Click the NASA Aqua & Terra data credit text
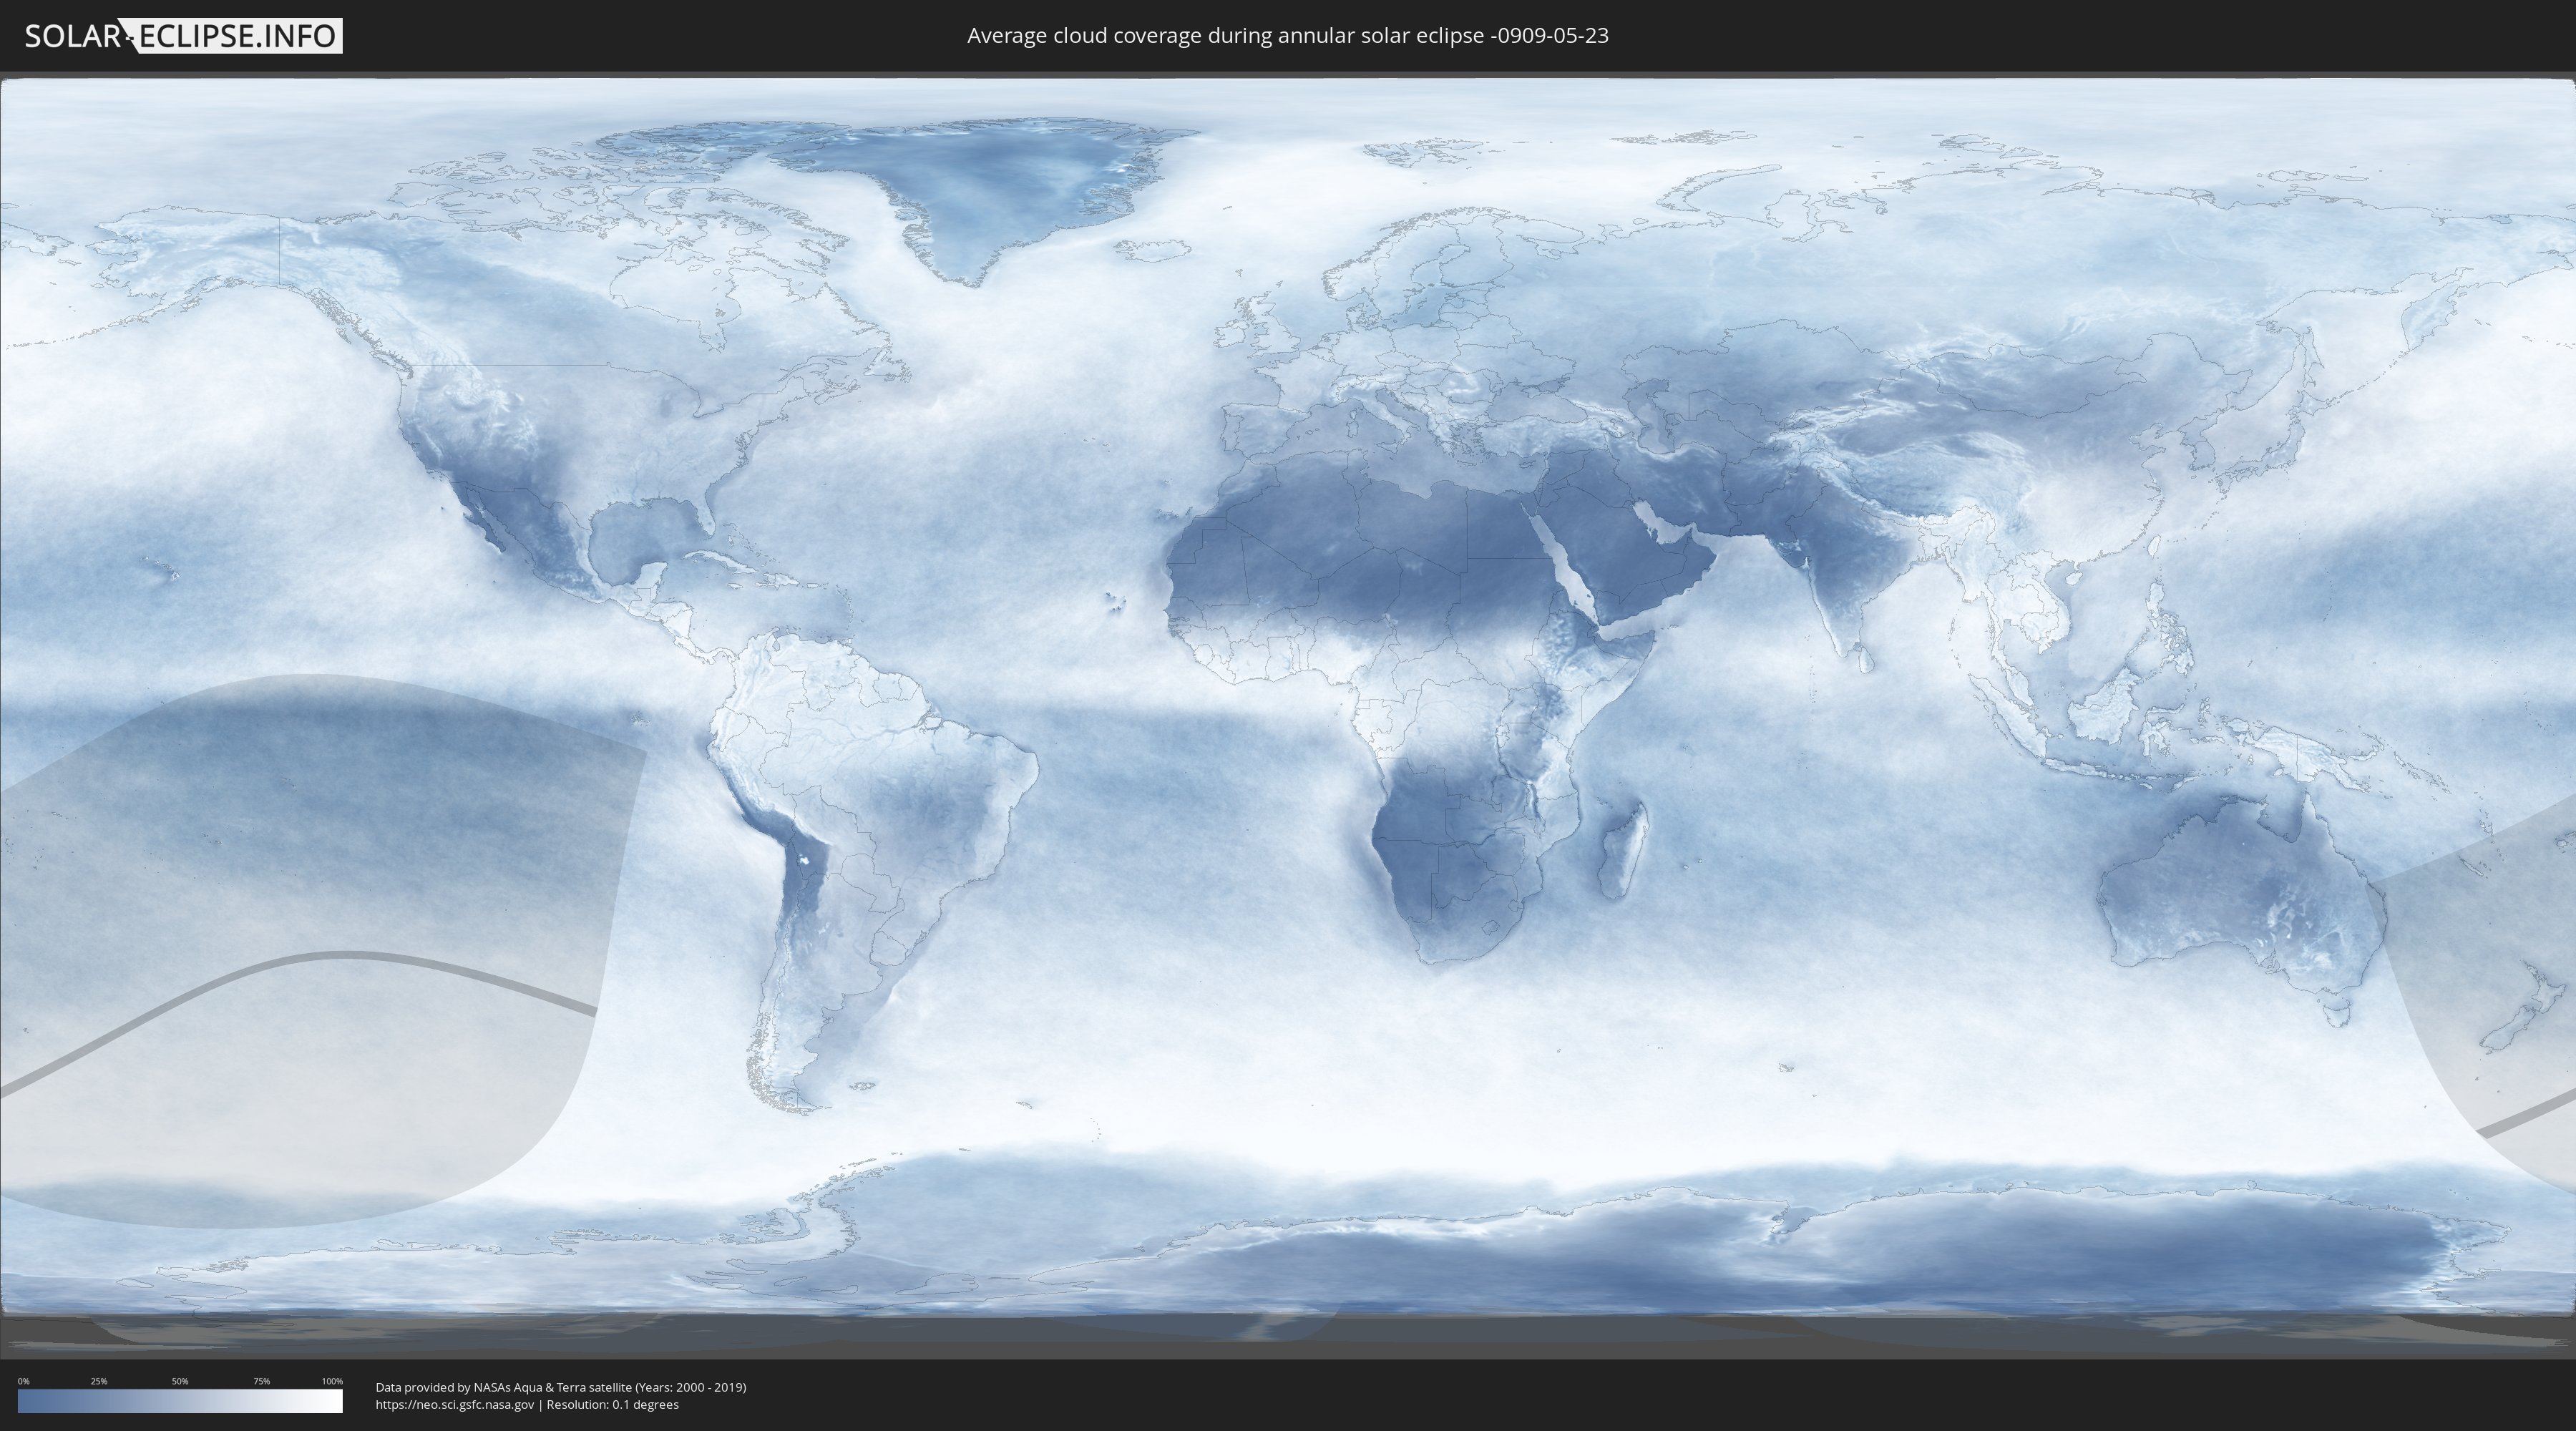This screenshot has height=1431, width=2576. point(561,1387)
